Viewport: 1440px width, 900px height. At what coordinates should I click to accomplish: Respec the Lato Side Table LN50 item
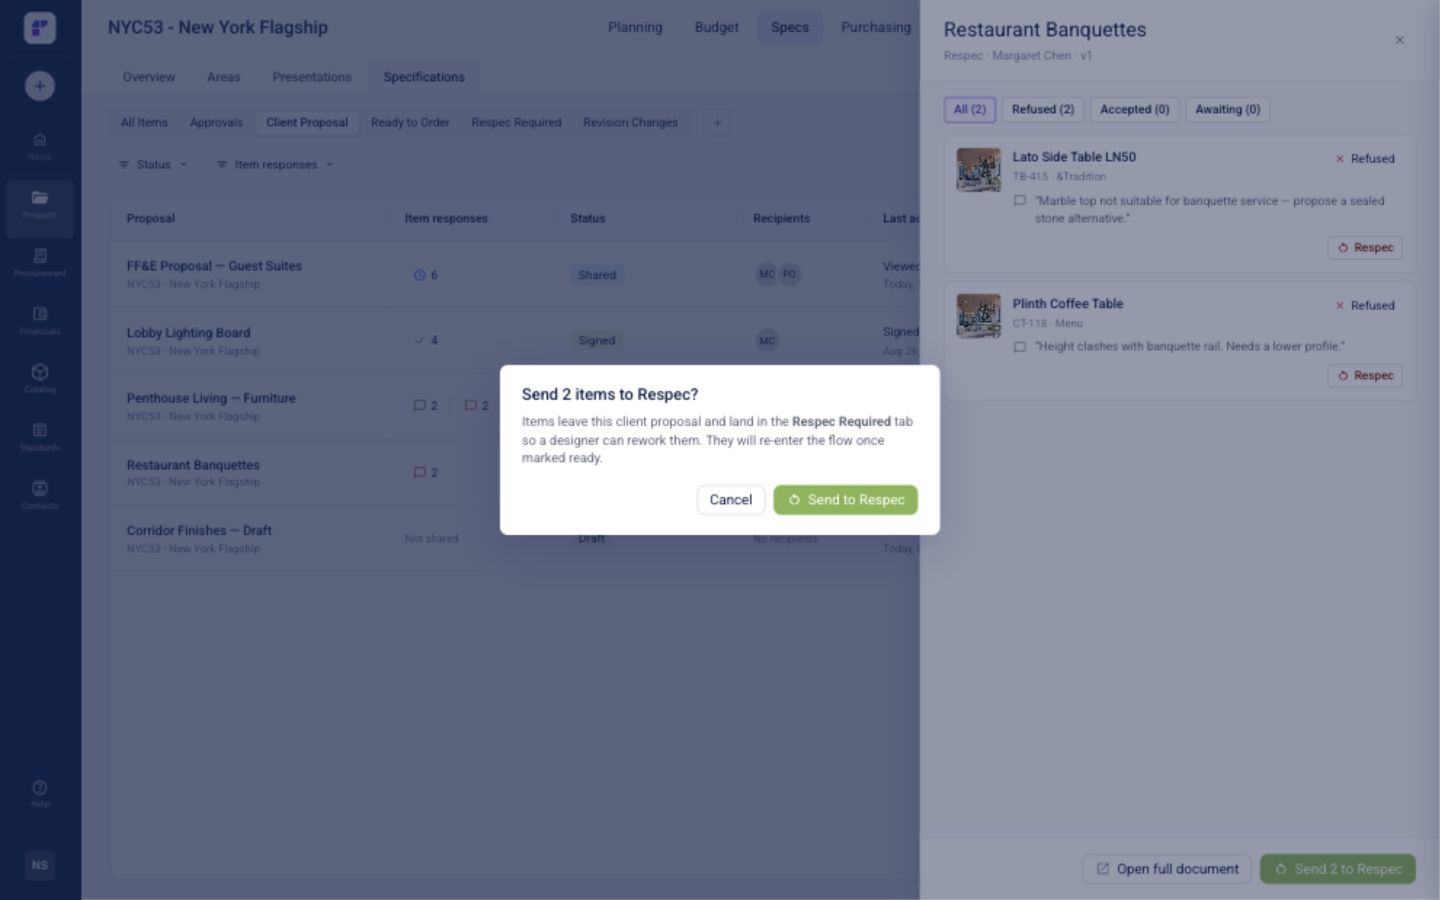[1365, 248]
